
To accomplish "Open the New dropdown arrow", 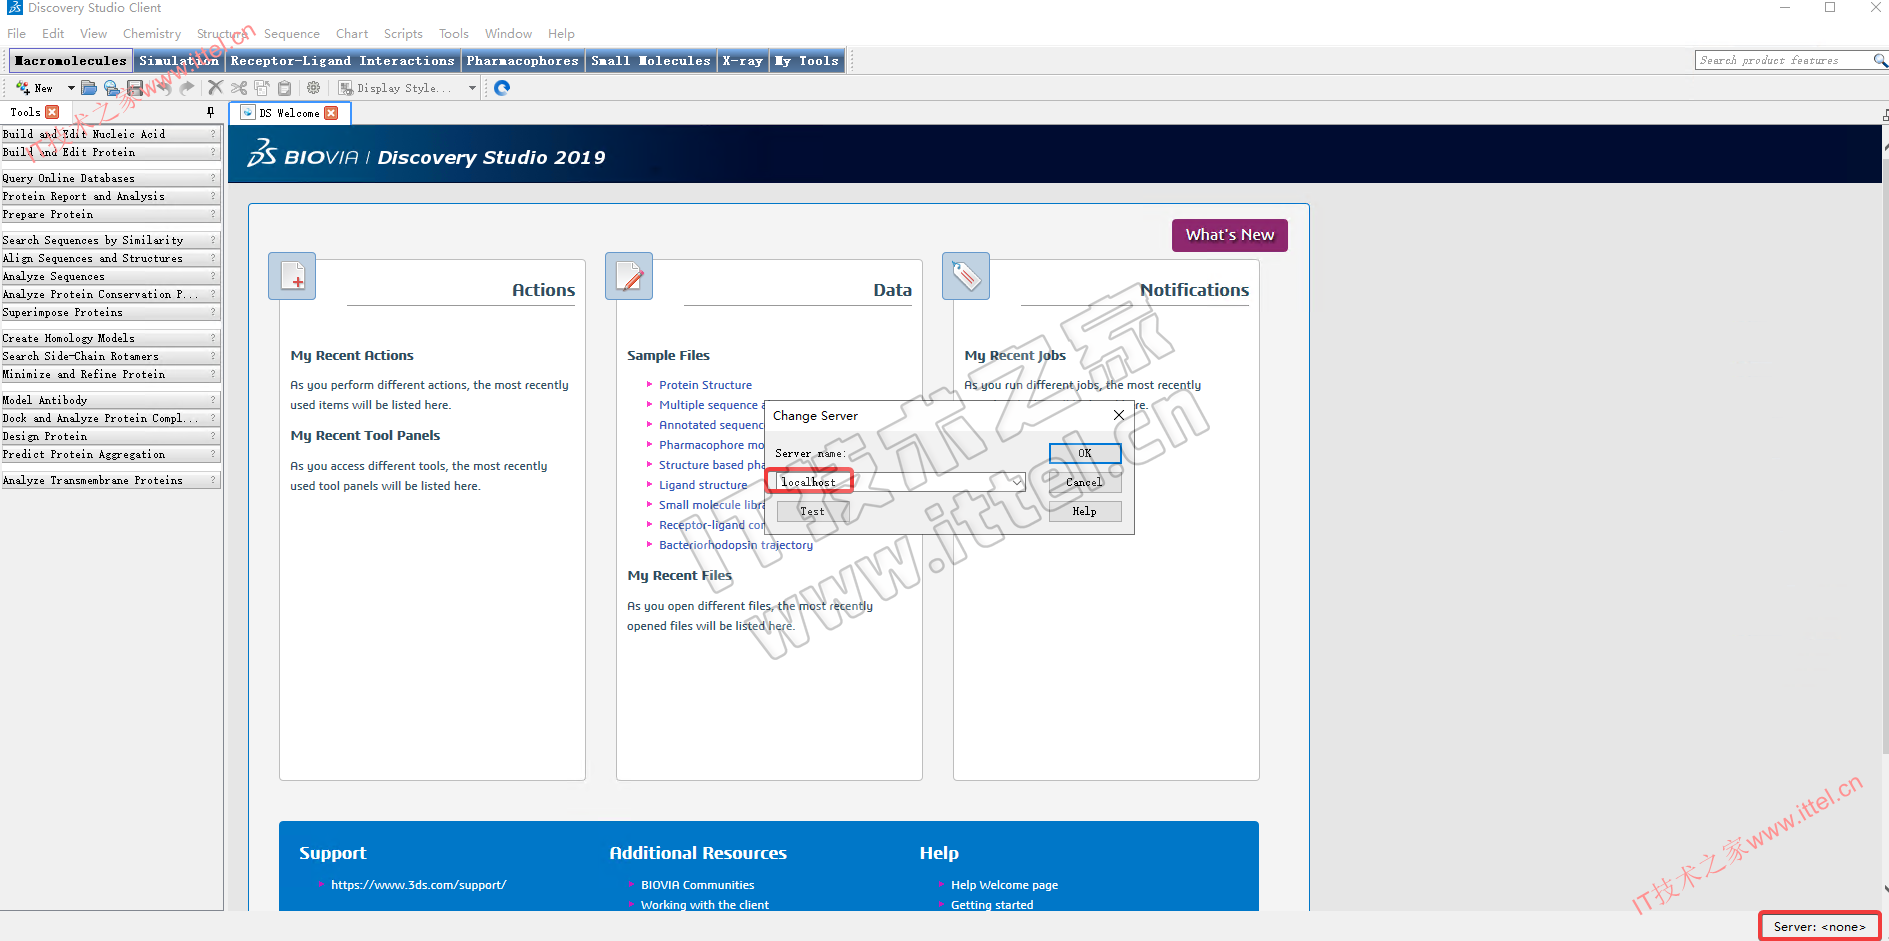I will pyautogui.click(x=71, y=88).
